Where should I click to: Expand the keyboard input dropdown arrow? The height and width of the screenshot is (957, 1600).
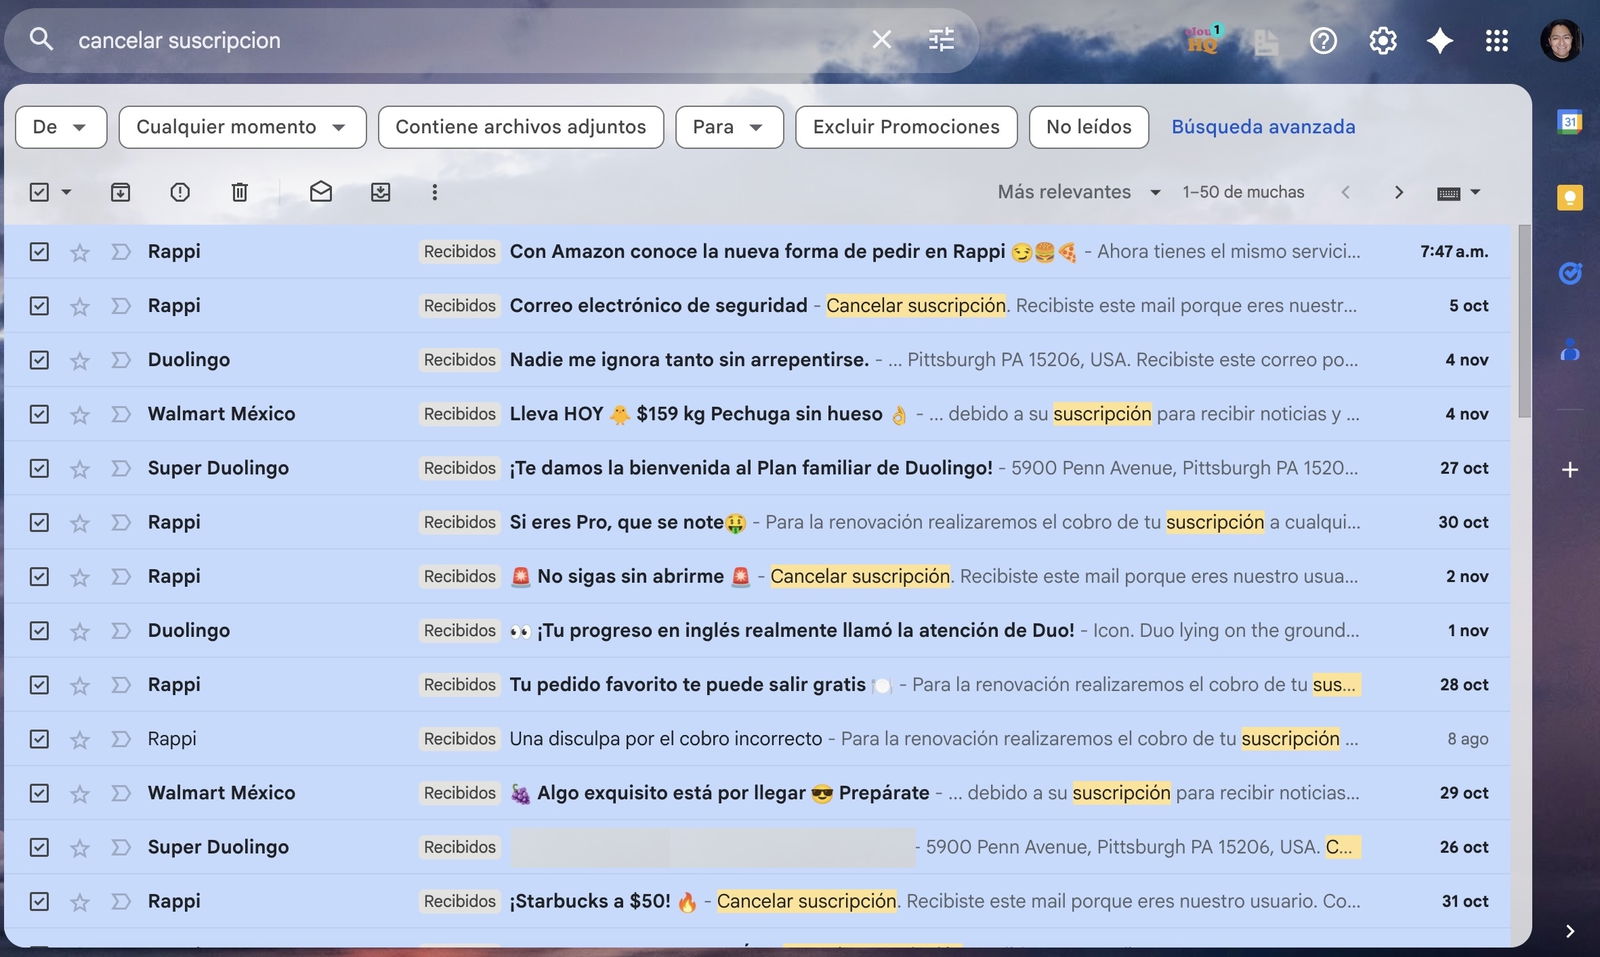pos(1475,191)
